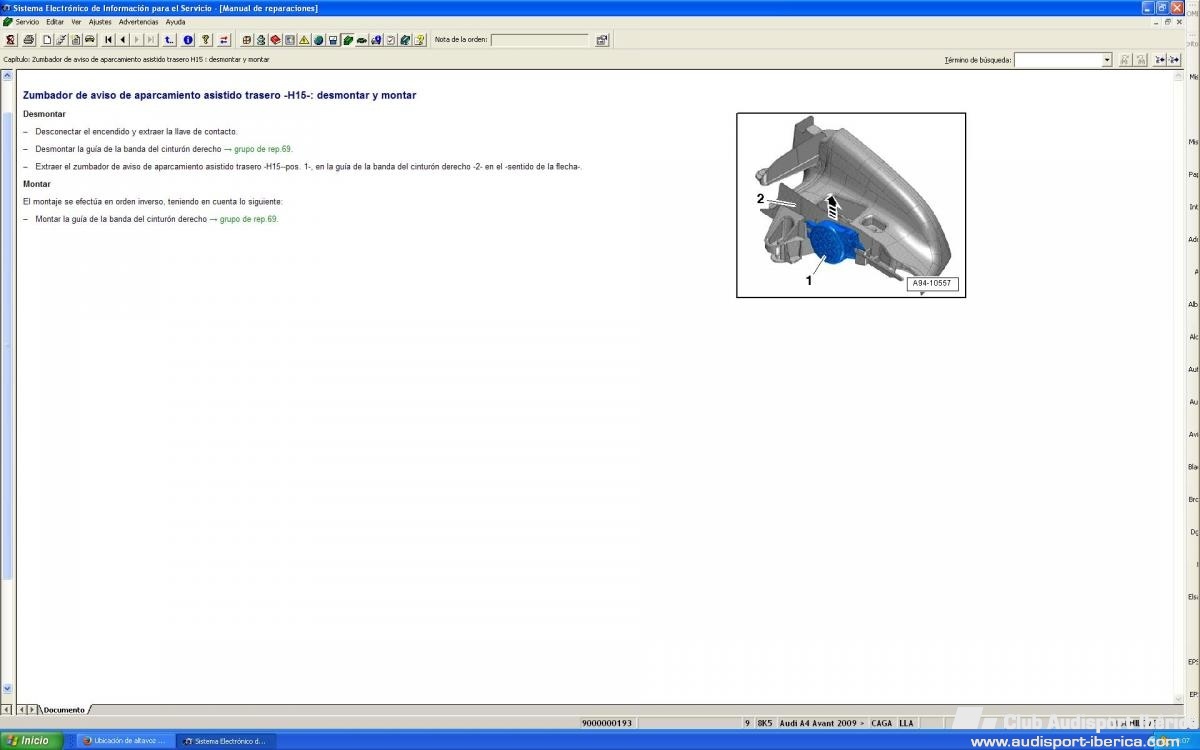
Task: Click the exit figure icon at toolbar start
Action: [10, 40]
